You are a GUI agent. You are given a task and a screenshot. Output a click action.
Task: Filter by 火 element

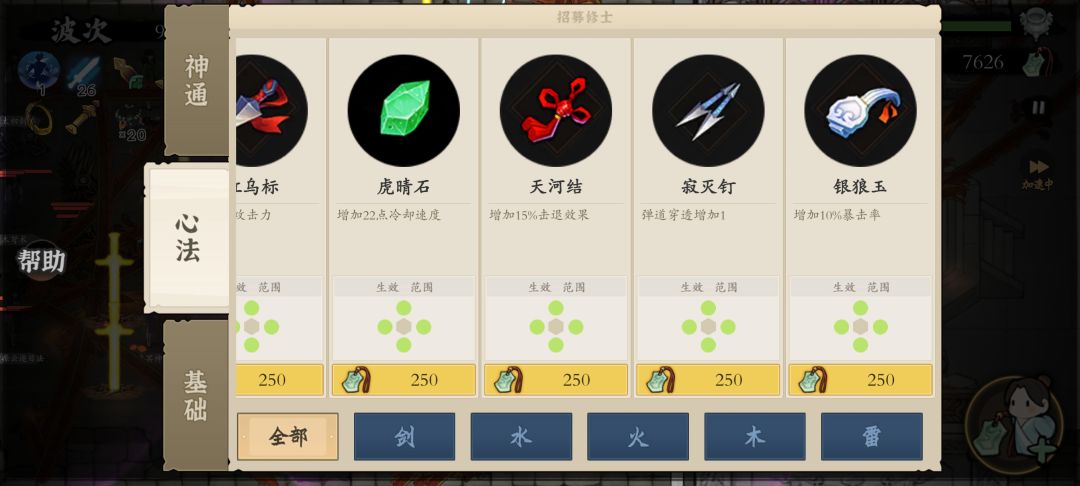click(x=638, y=436)
